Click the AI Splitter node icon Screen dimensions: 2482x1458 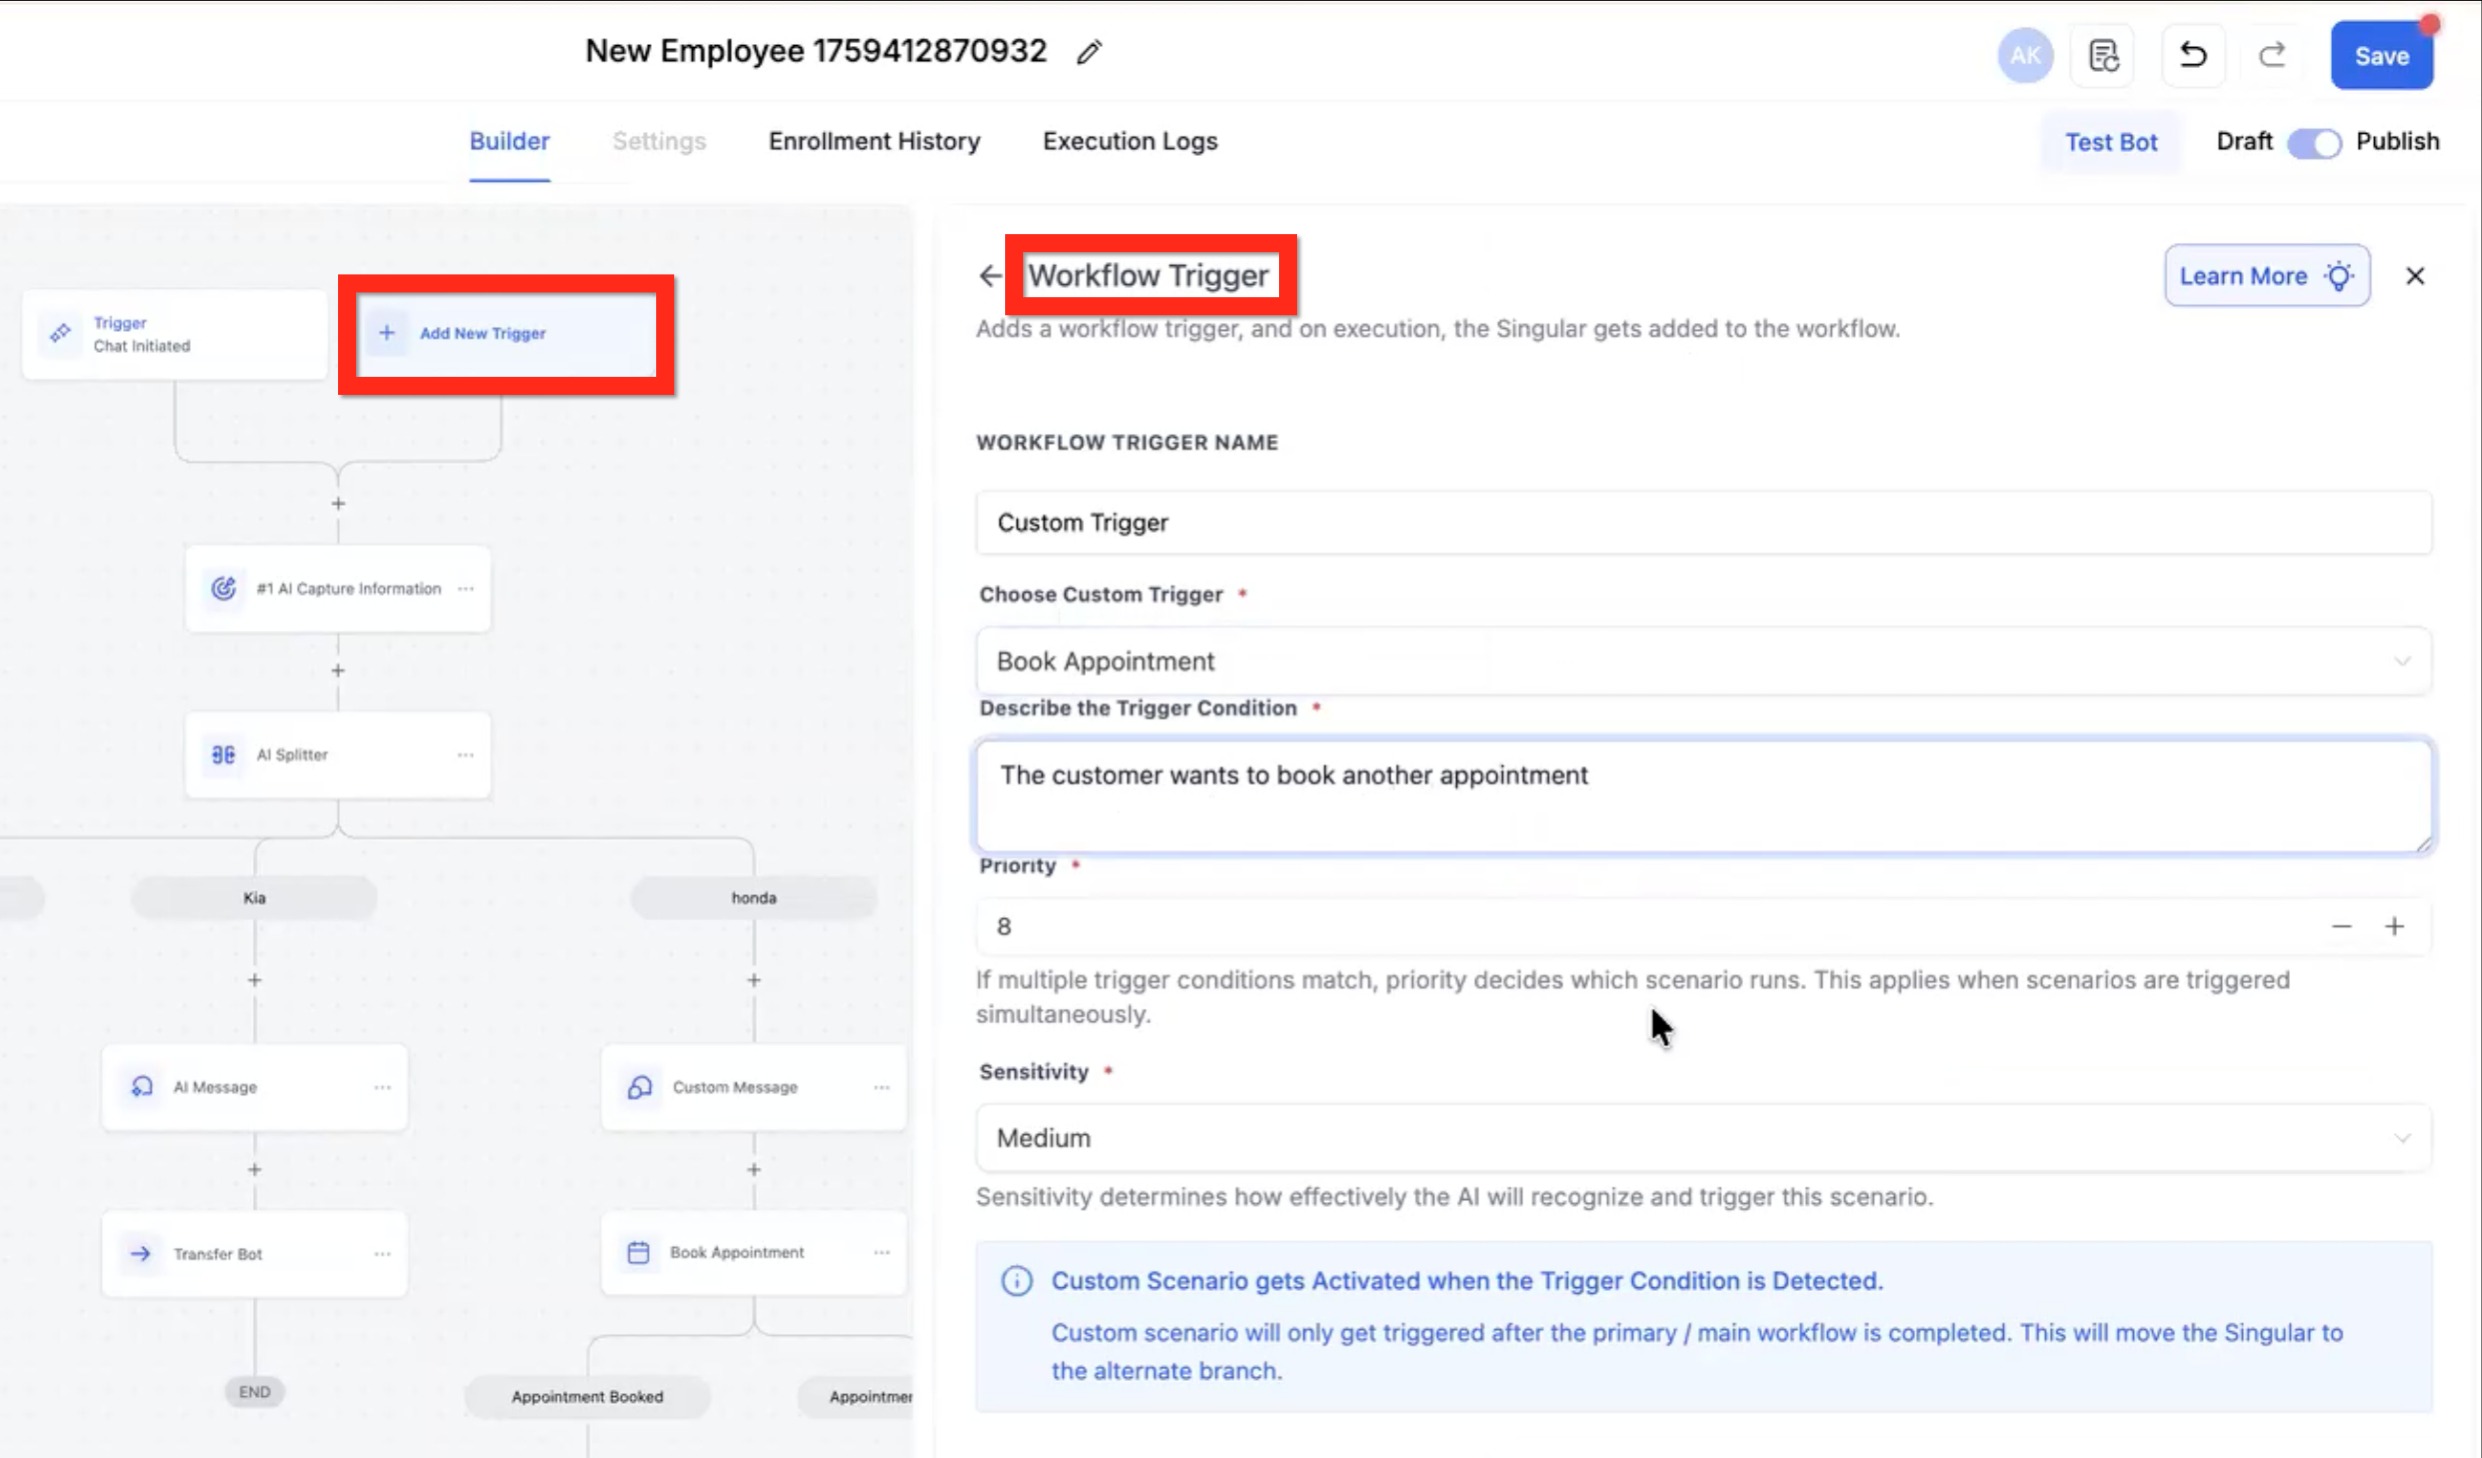pyautogui.click(x=223, y=755)
